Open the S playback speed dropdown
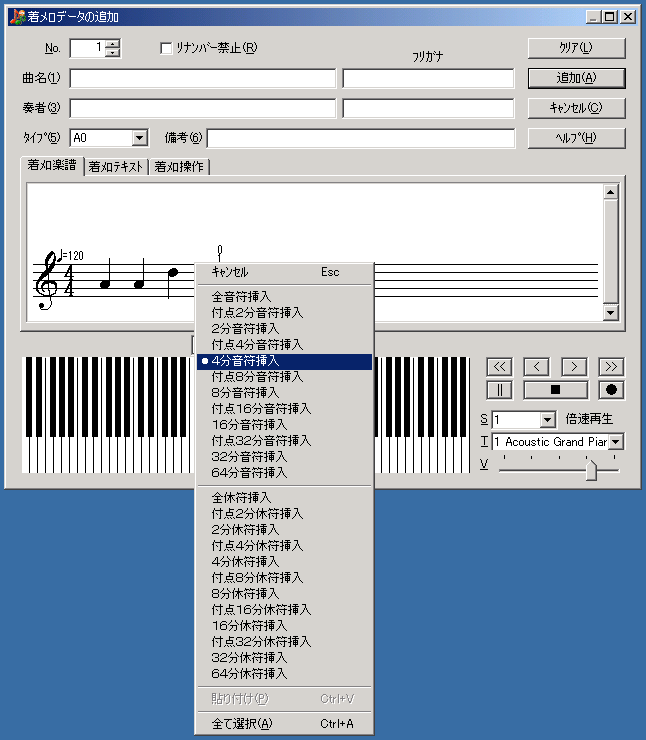This screenshot has height=740, width=646. tap(547, 419)
